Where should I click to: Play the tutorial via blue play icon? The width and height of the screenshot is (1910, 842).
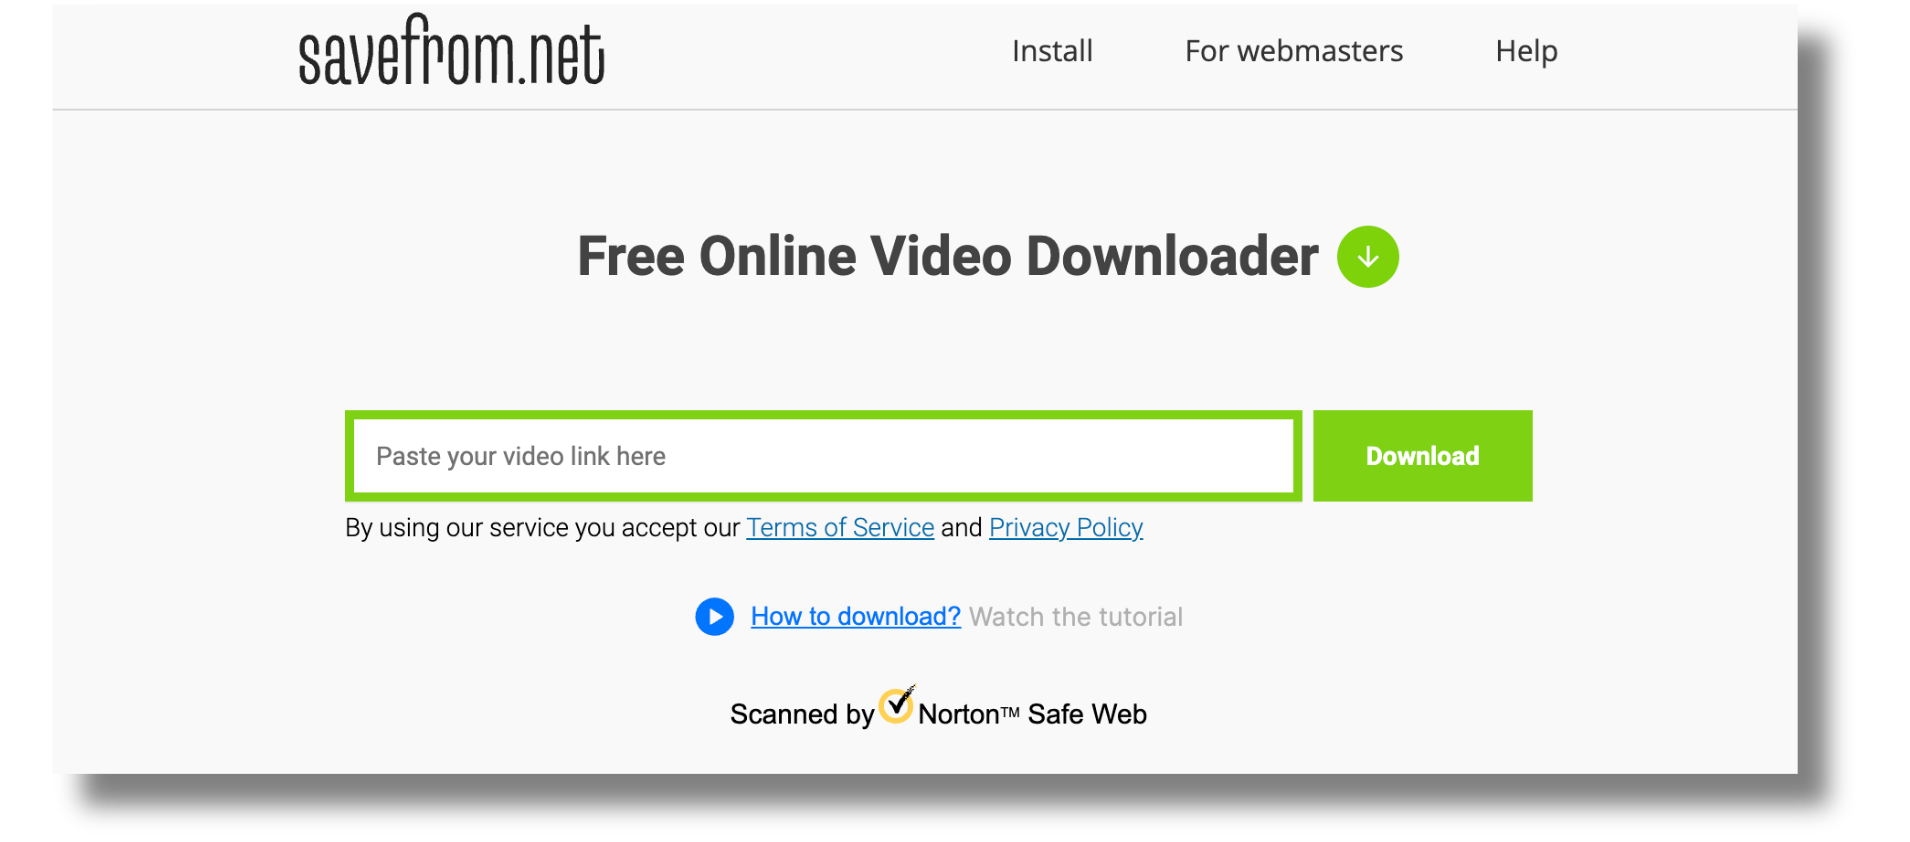[x=715, y=617]
